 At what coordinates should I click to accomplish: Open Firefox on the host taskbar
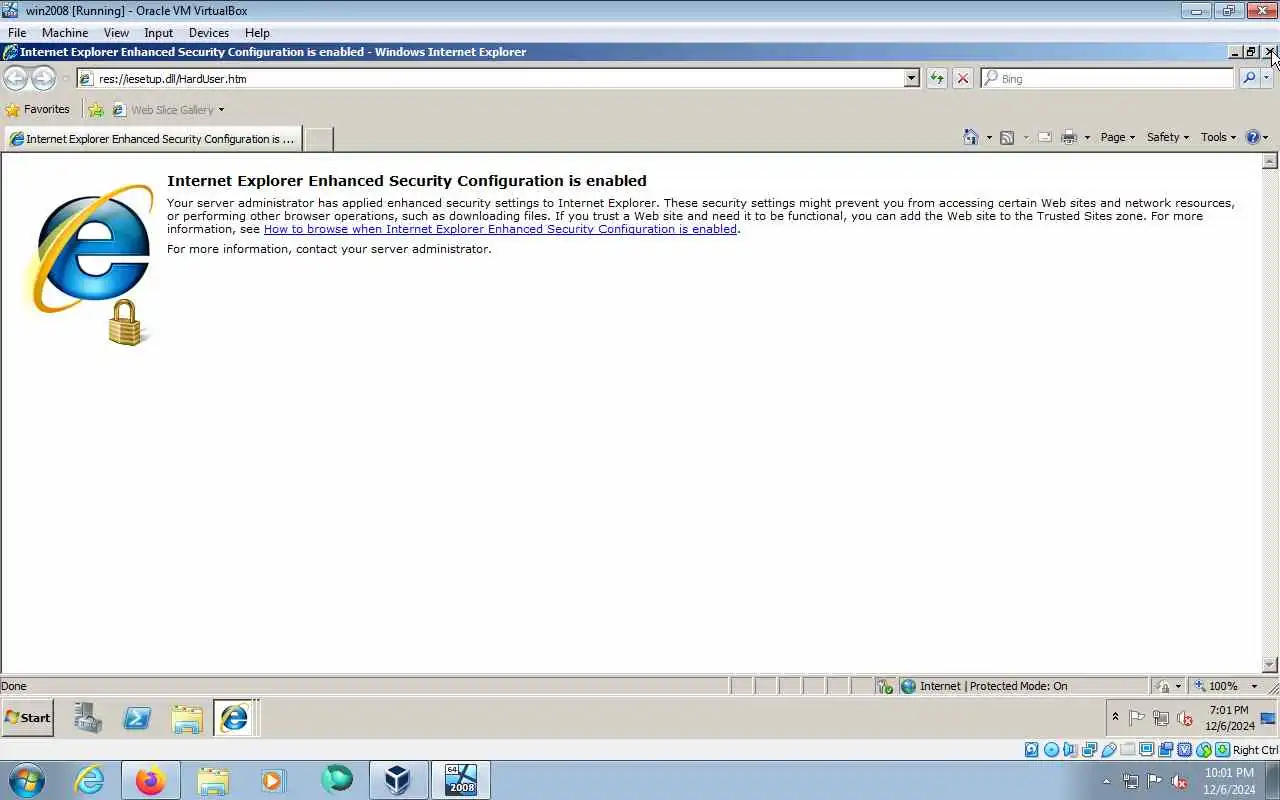[x=150, y=780]
